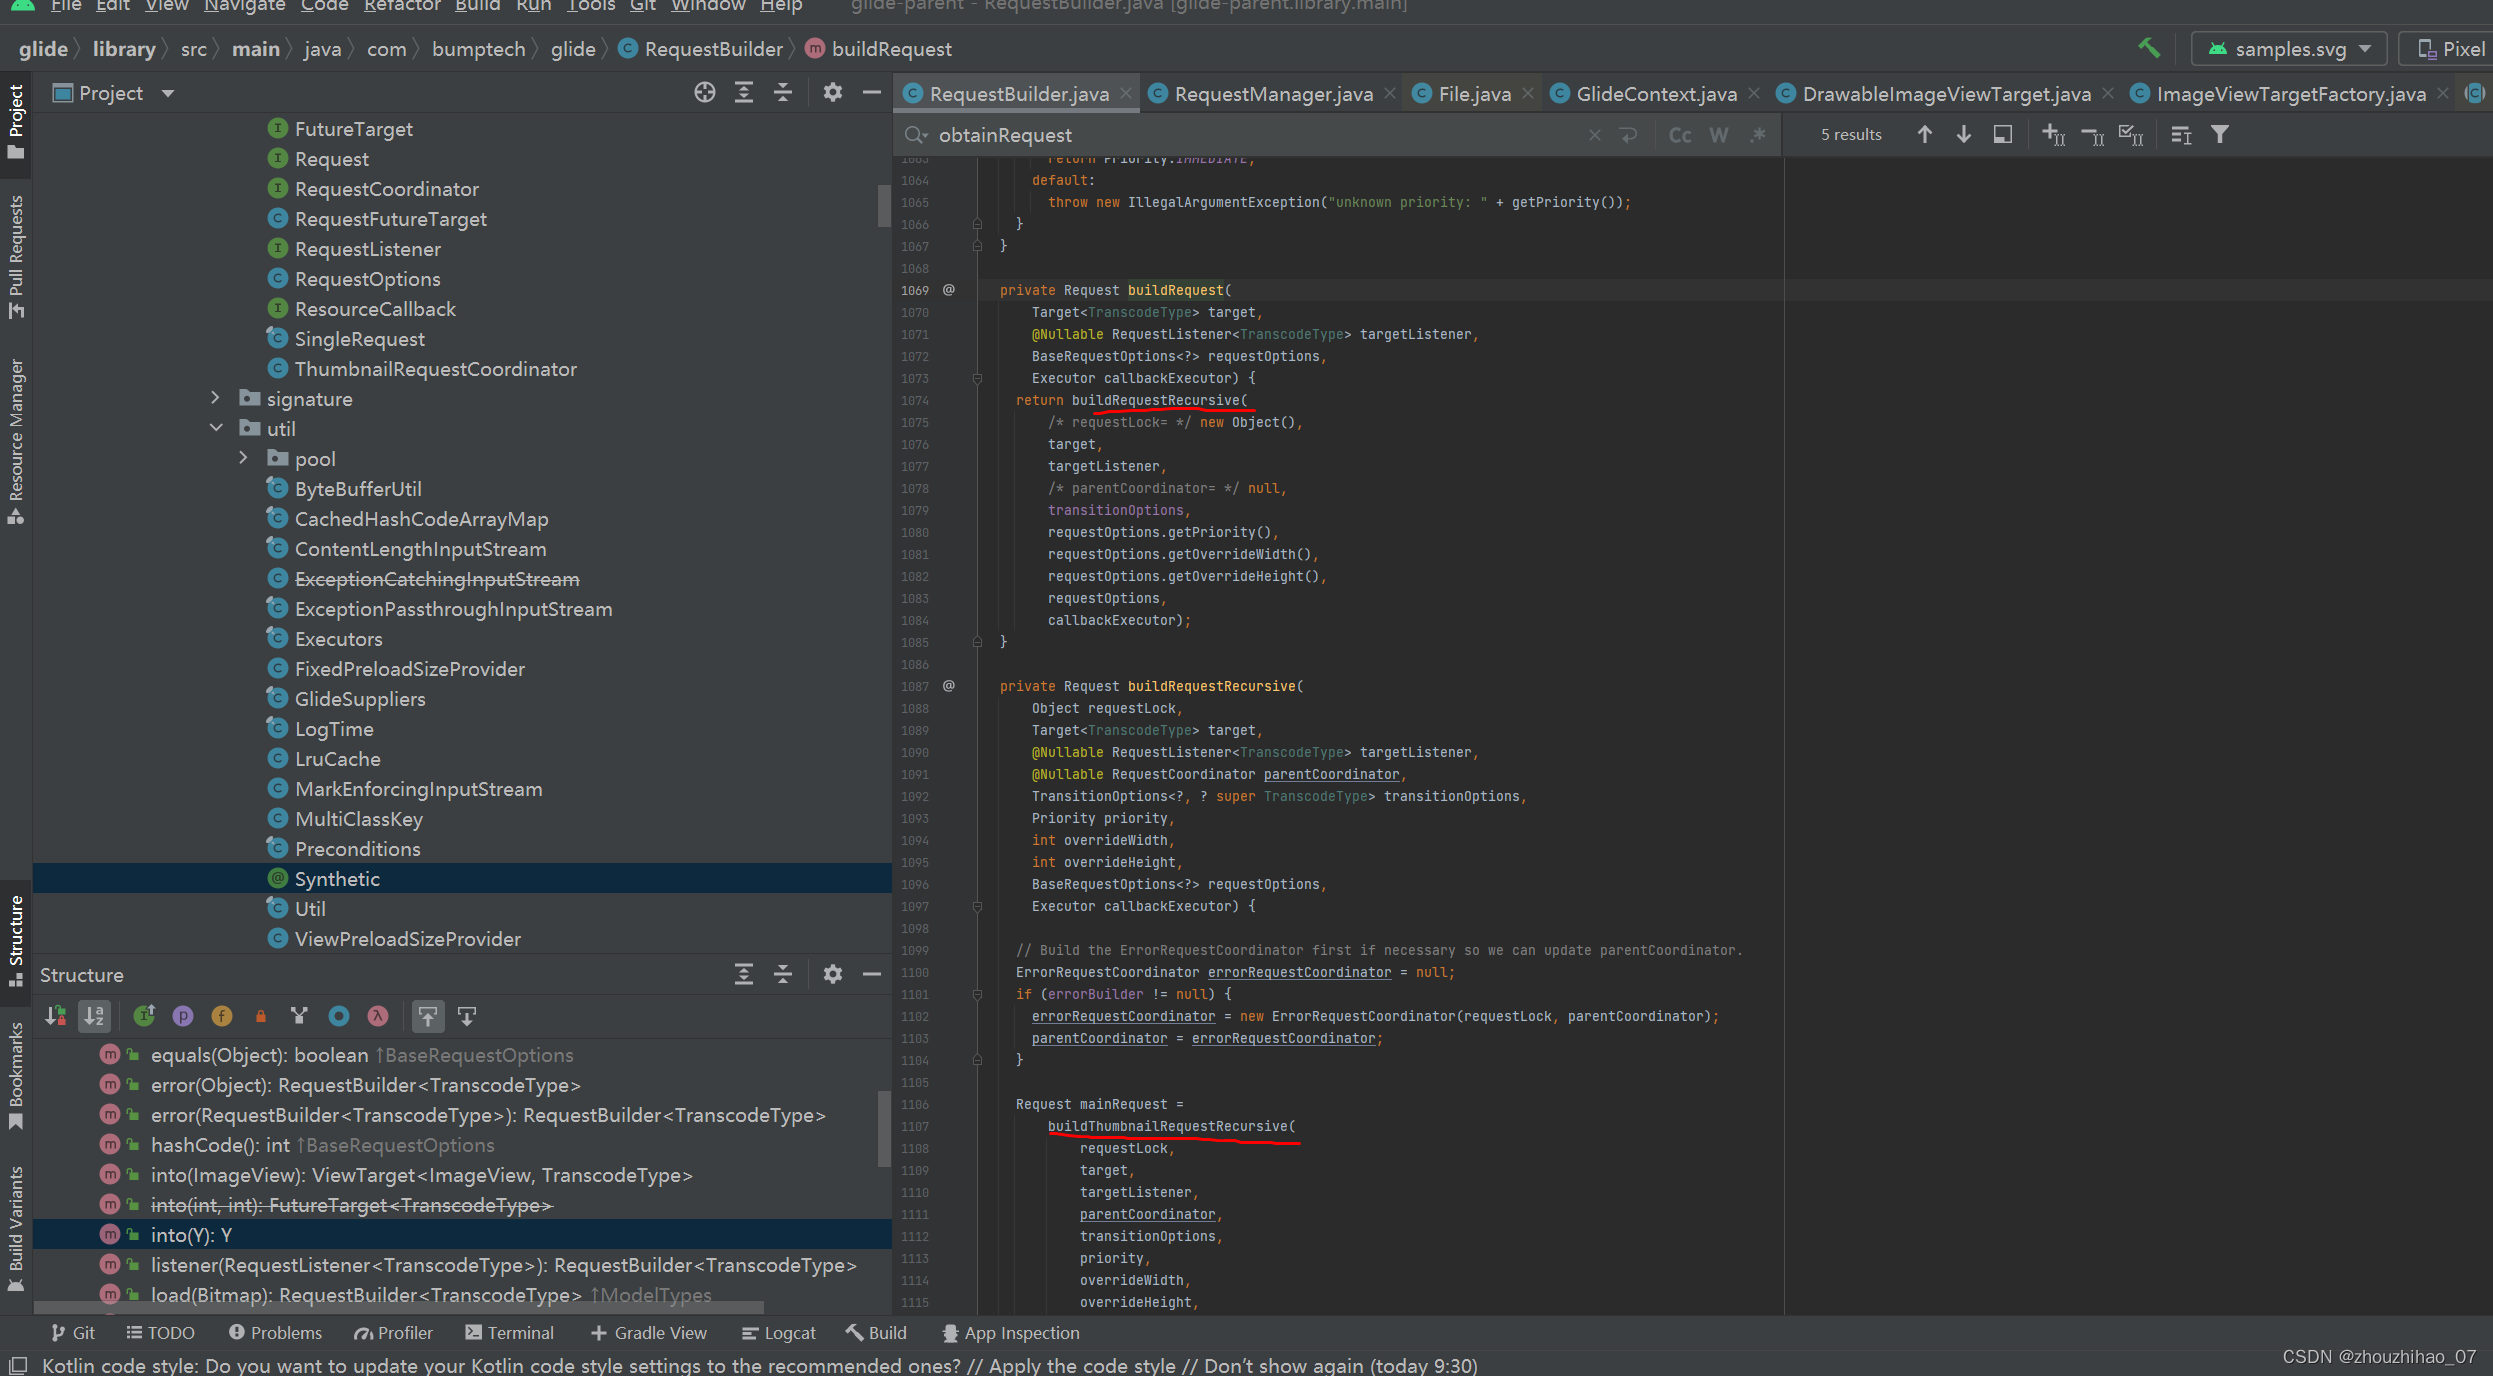The height and width of the screenshot is (1376, 2493).
Task: Expand the pool folder
Action: (x=243, y=458)
